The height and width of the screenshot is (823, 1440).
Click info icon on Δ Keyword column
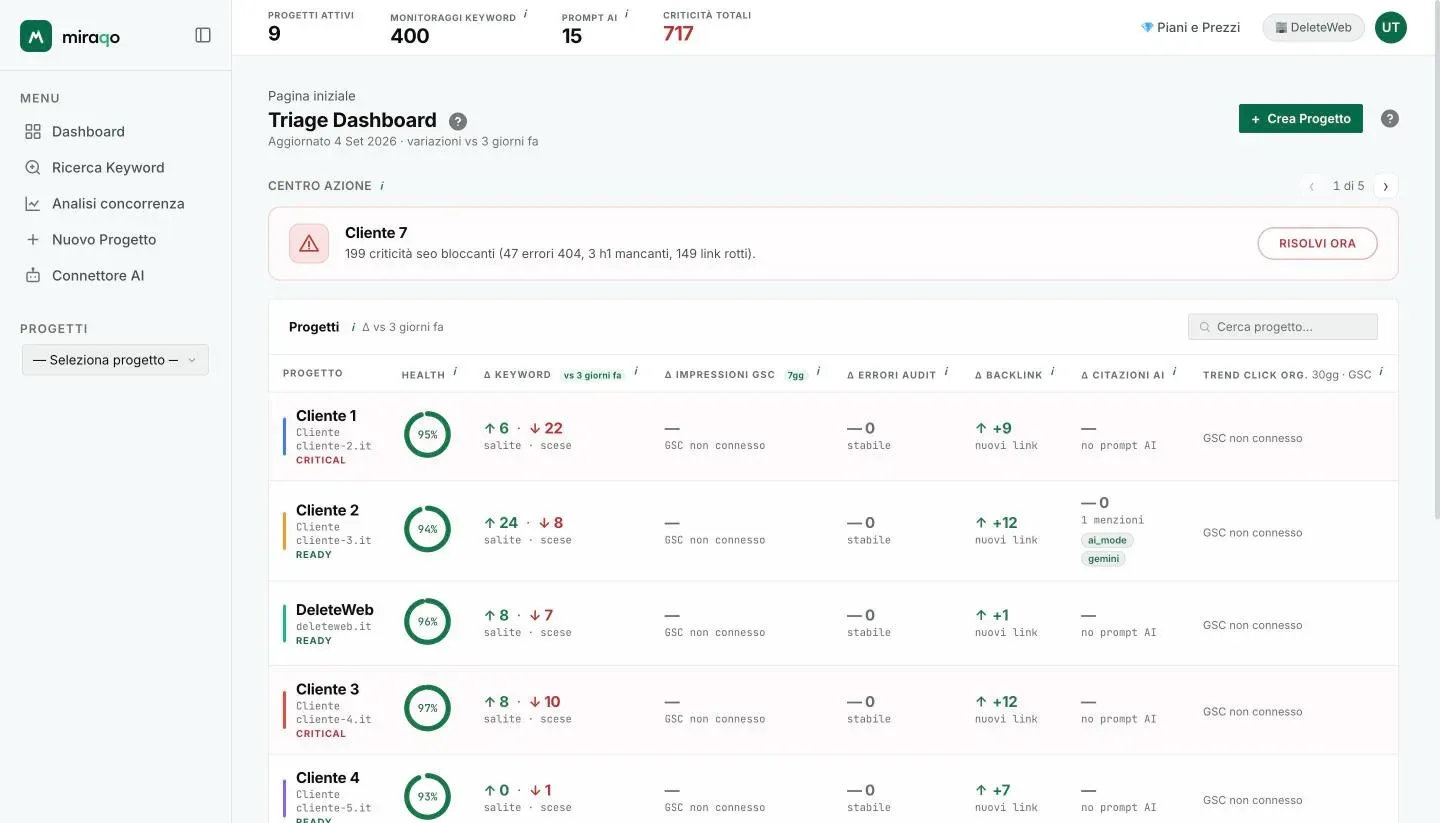pyautogui.click(x=636, y=372)
